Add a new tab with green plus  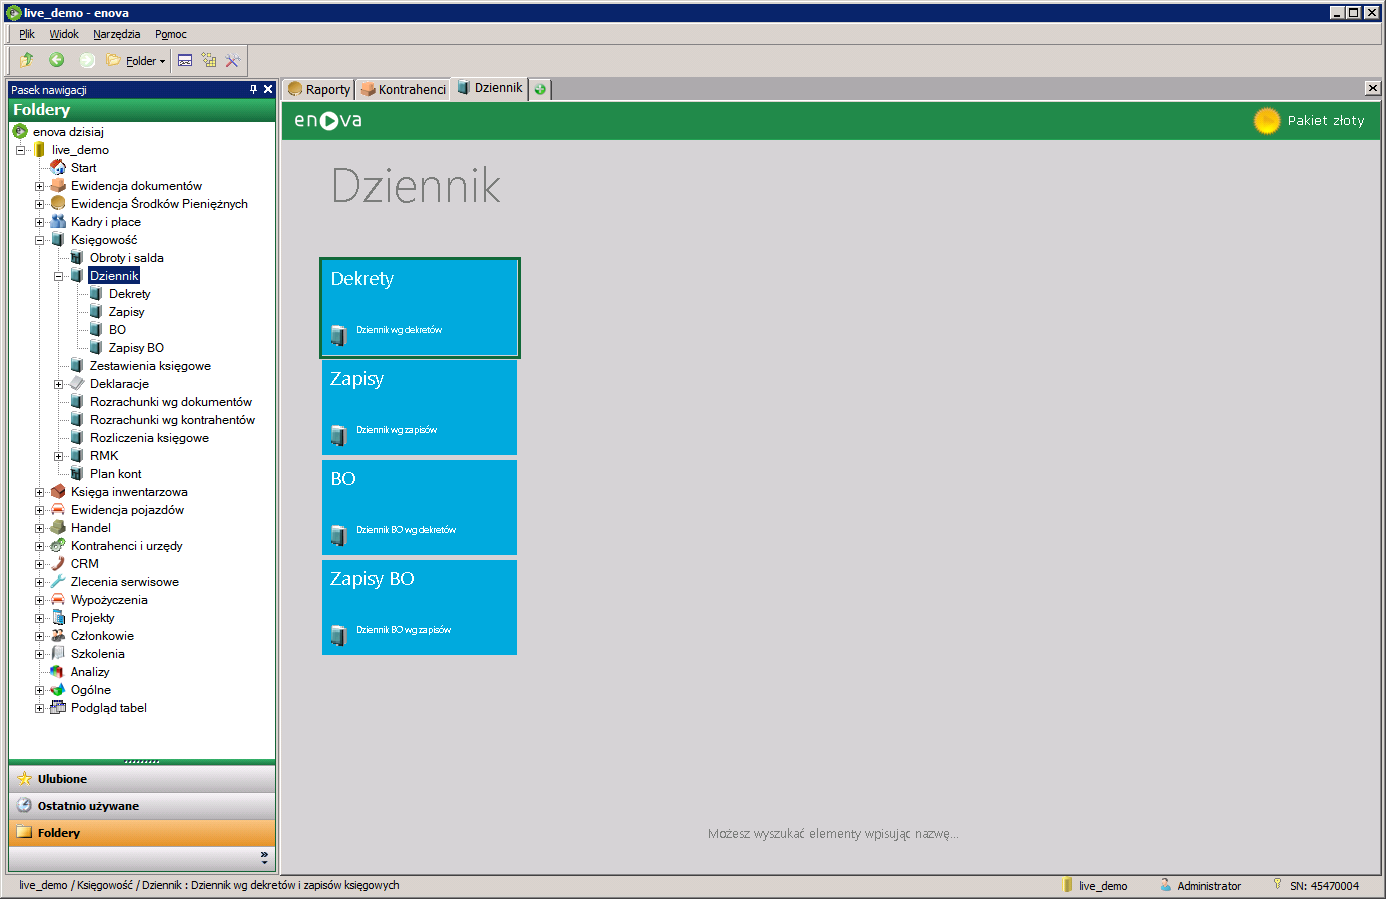(x=540, y=89)
